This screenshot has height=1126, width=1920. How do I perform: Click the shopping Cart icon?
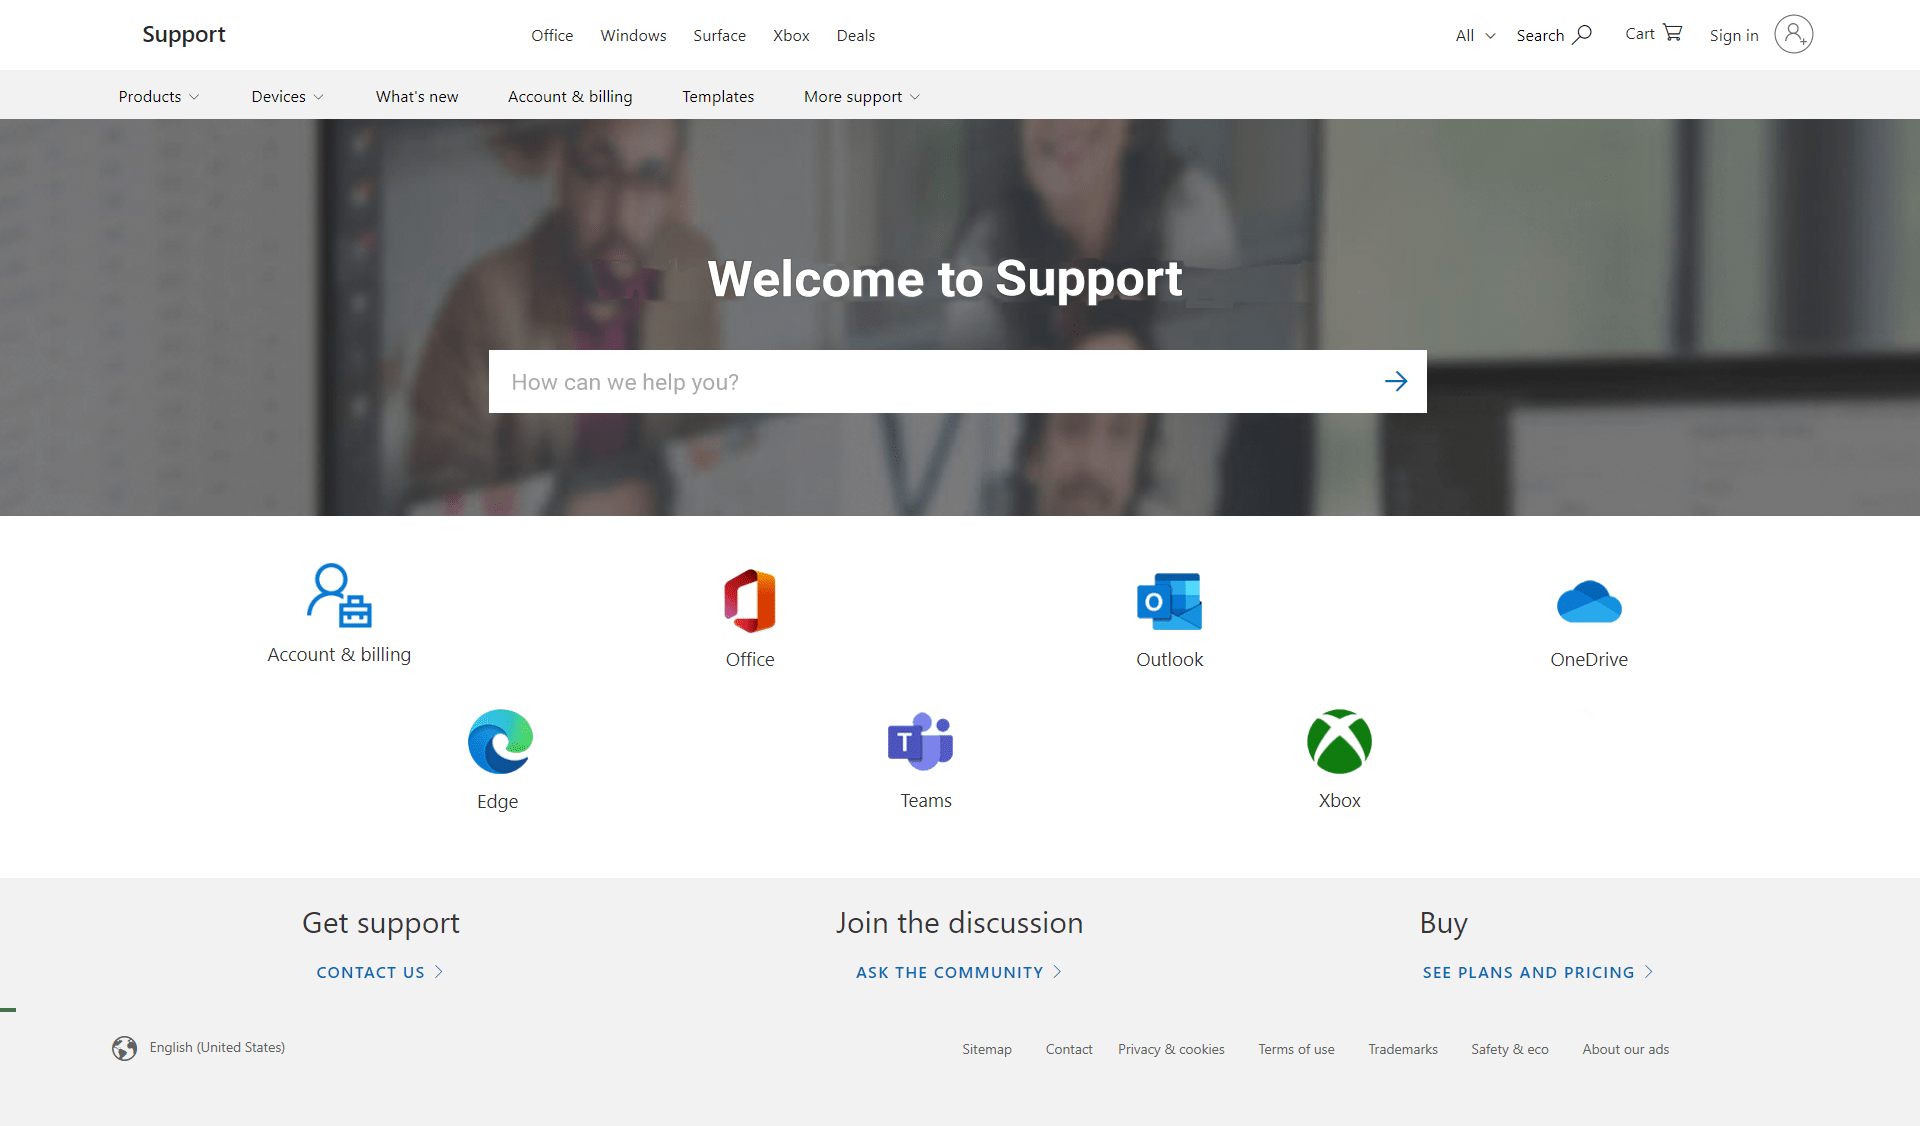(1672, 33)
